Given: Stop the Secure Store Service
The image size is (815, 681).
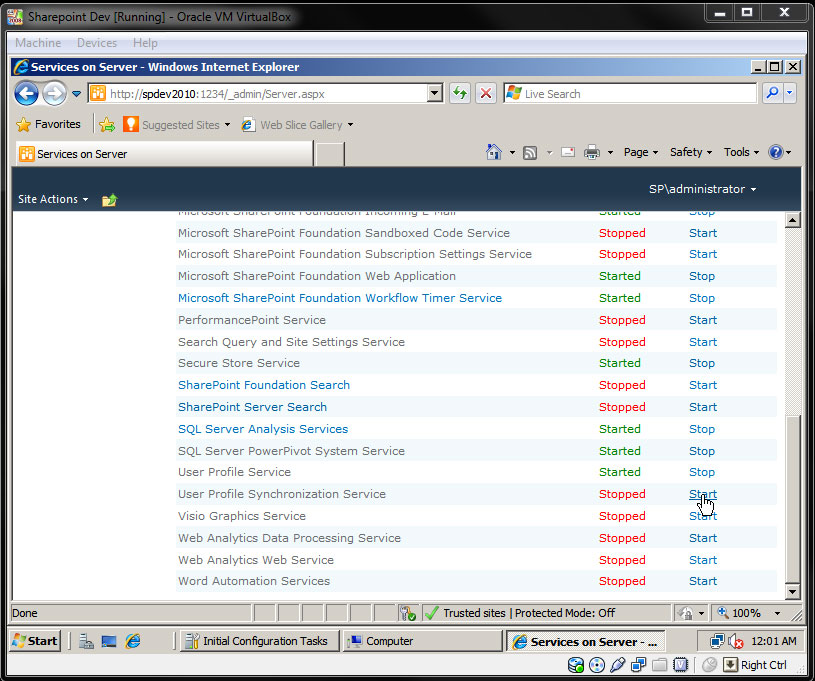Looking at the screenshot, I should click(x=702, y=363).
